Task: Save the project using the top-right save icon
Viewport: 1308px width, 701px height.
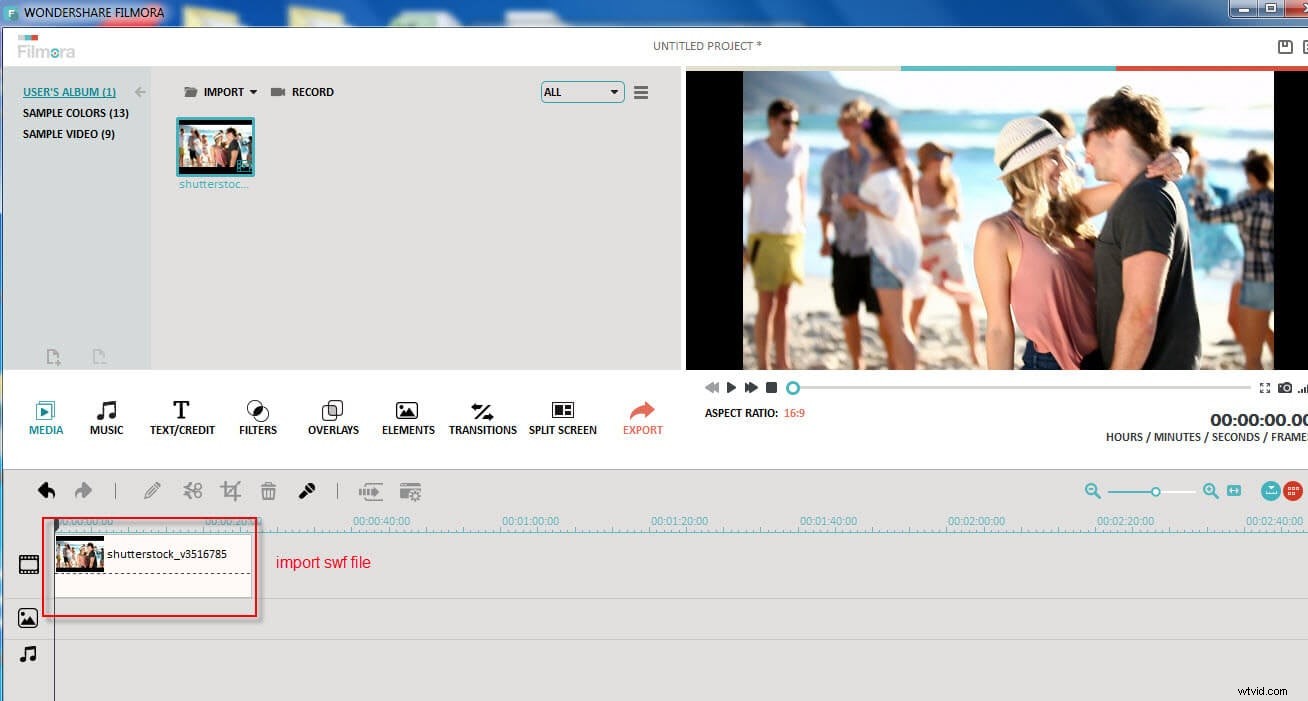Action: click(x=1287, y=46)
